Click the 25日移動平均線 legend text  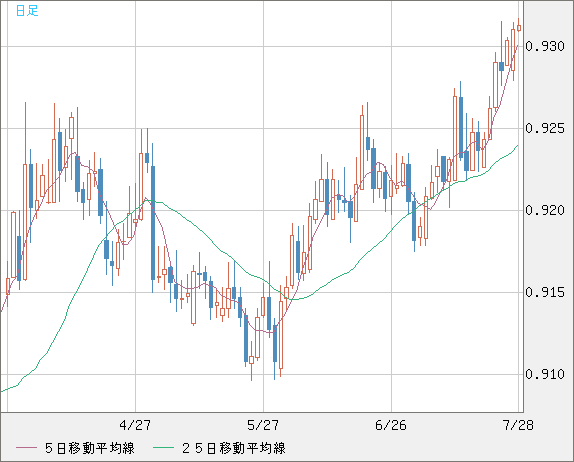234,448
